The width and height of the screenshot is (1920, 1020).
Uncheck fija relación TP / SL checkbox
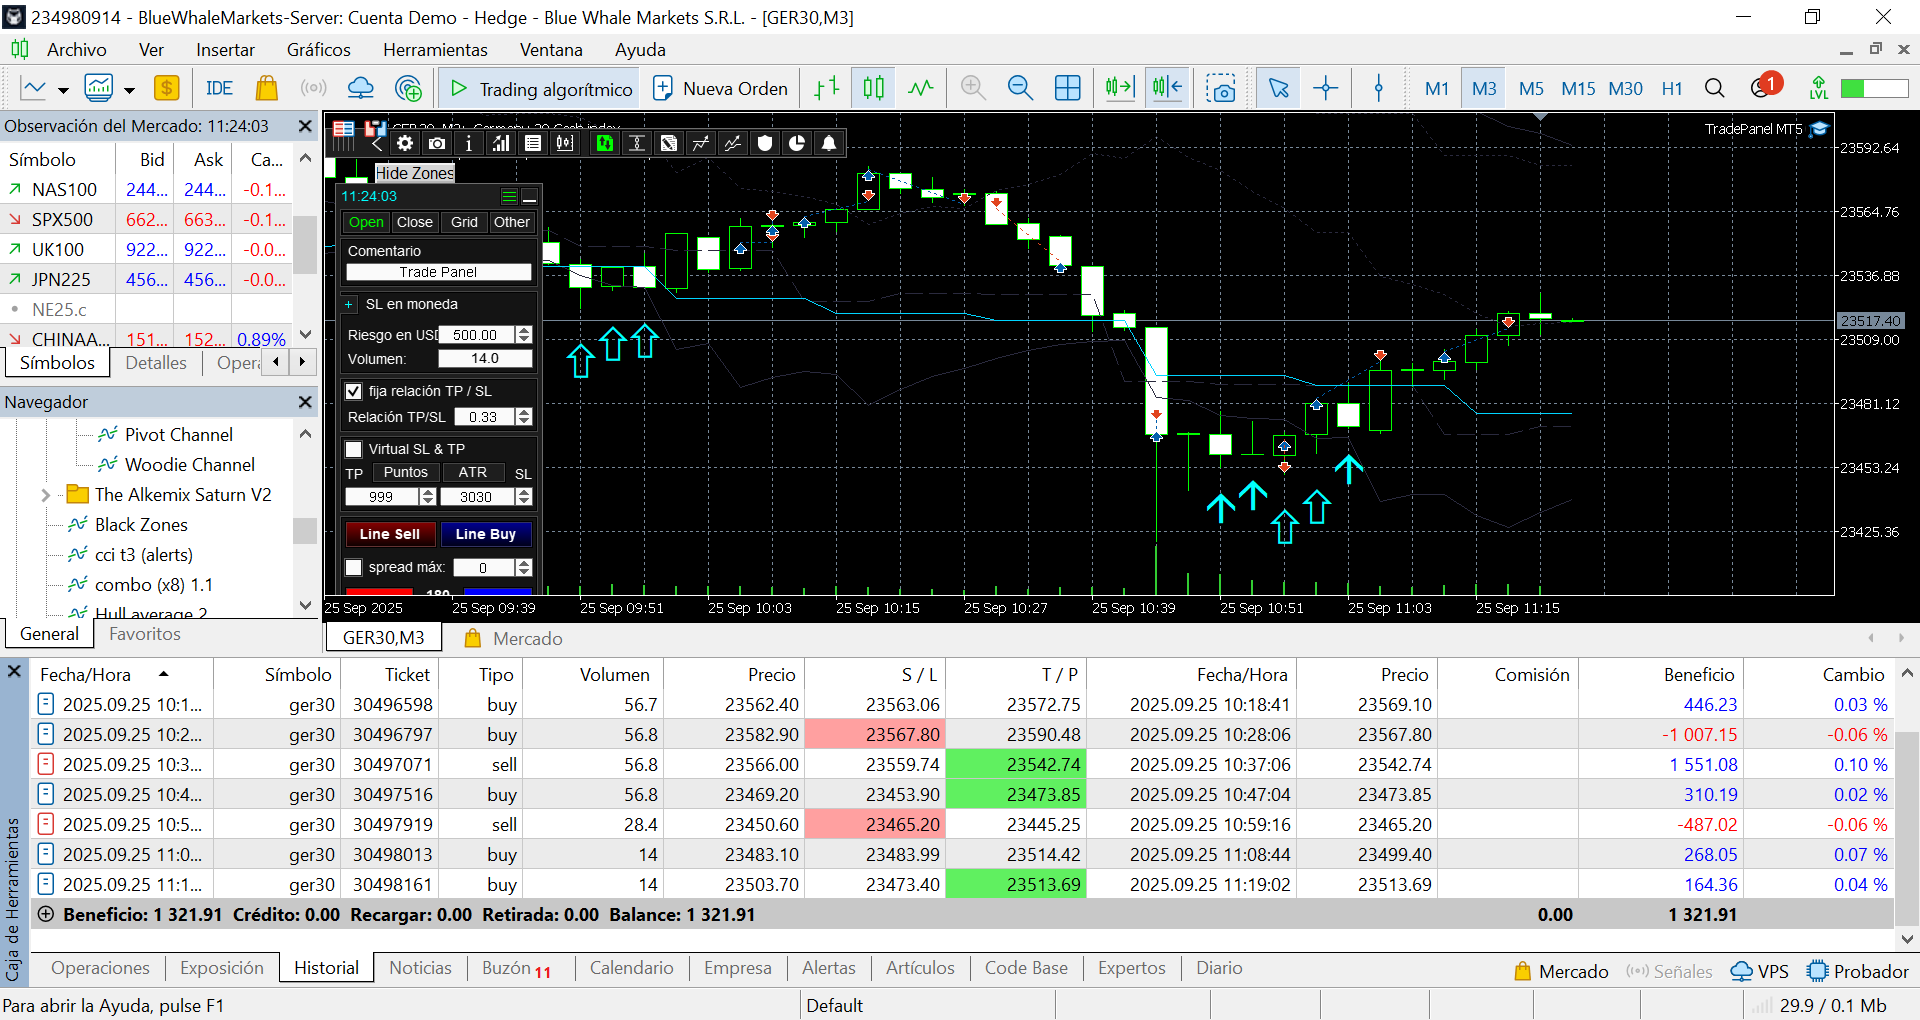point(353,391)
